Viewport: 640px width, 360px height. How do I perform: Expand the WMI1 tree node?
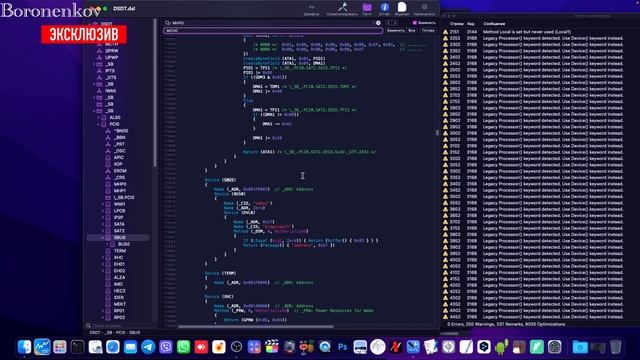(103, 204)
